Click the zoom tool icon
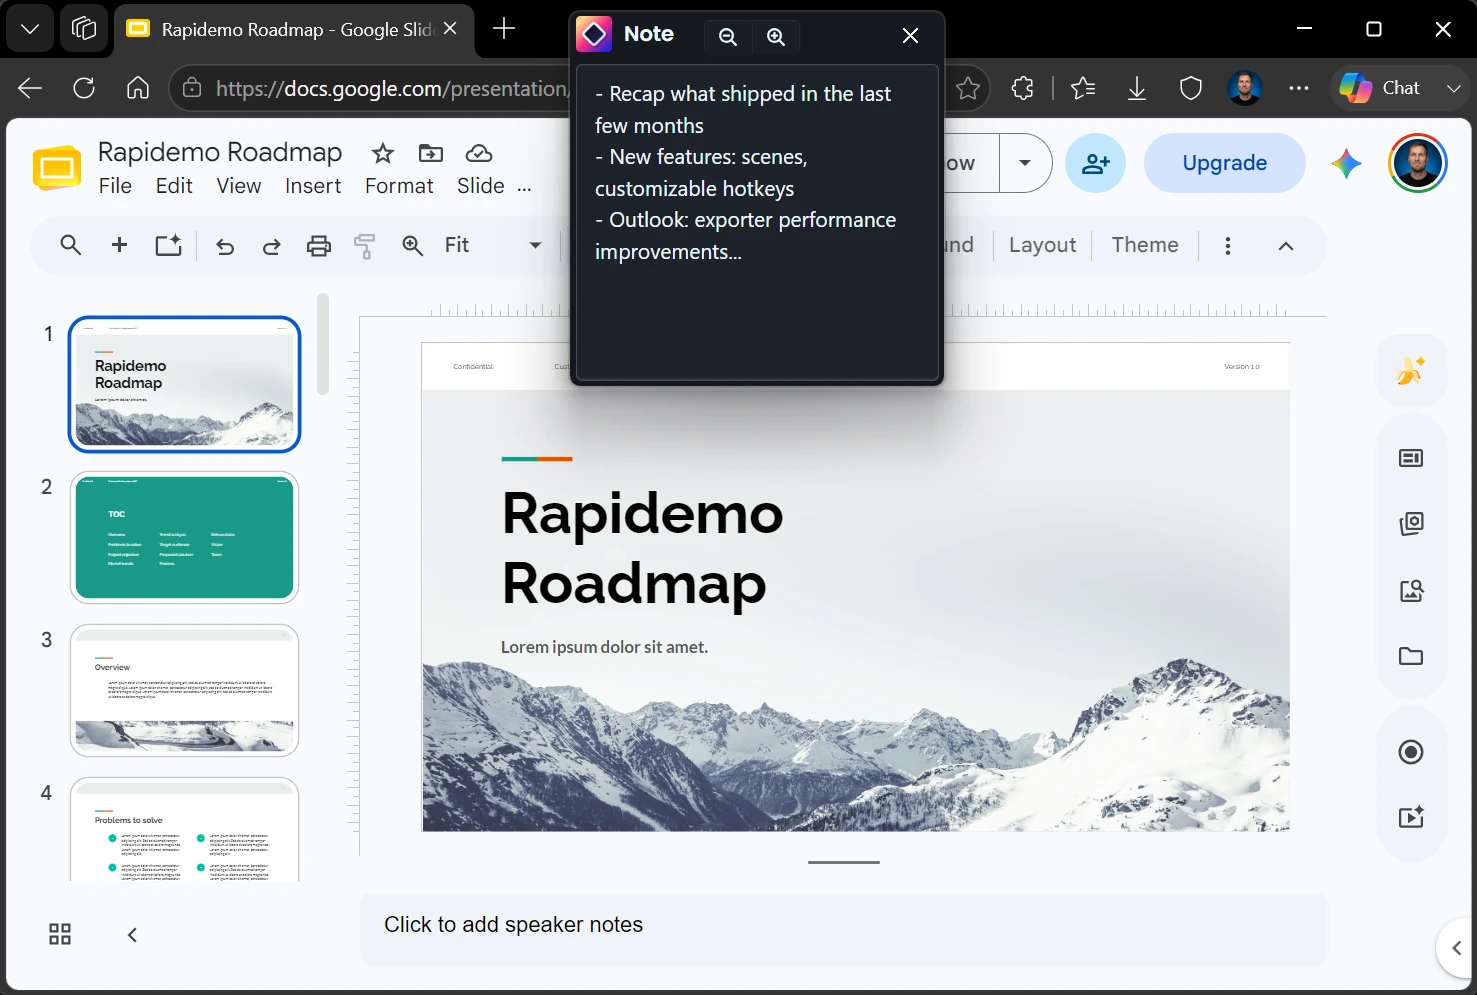This screenshot has height=995, width=1477. pos(412,245)
